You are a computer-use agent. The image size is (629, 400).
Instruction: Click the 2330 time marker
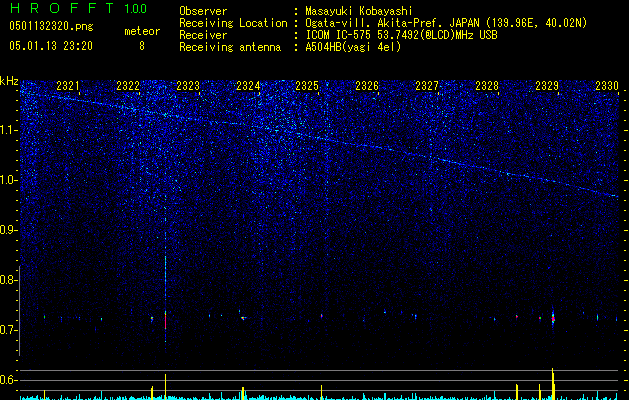[x=607, y=86]
